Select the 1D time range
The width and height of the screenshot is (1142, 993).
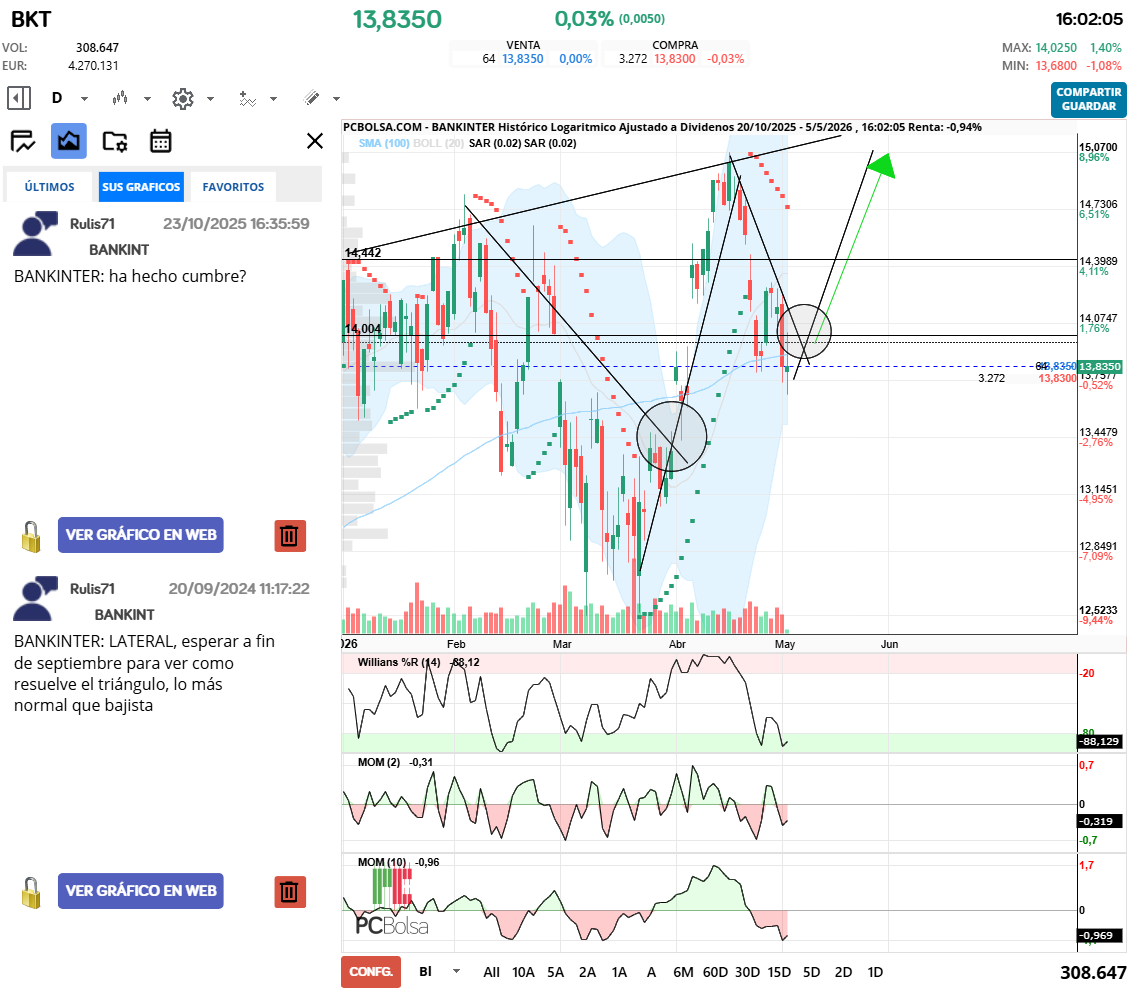coord(875,972)
